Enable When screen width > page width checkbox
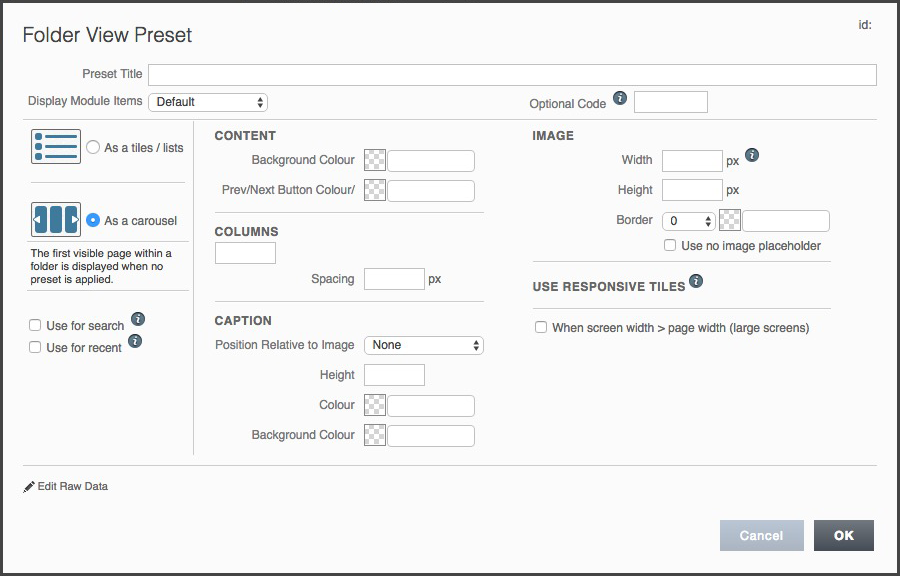 [541, 327]
